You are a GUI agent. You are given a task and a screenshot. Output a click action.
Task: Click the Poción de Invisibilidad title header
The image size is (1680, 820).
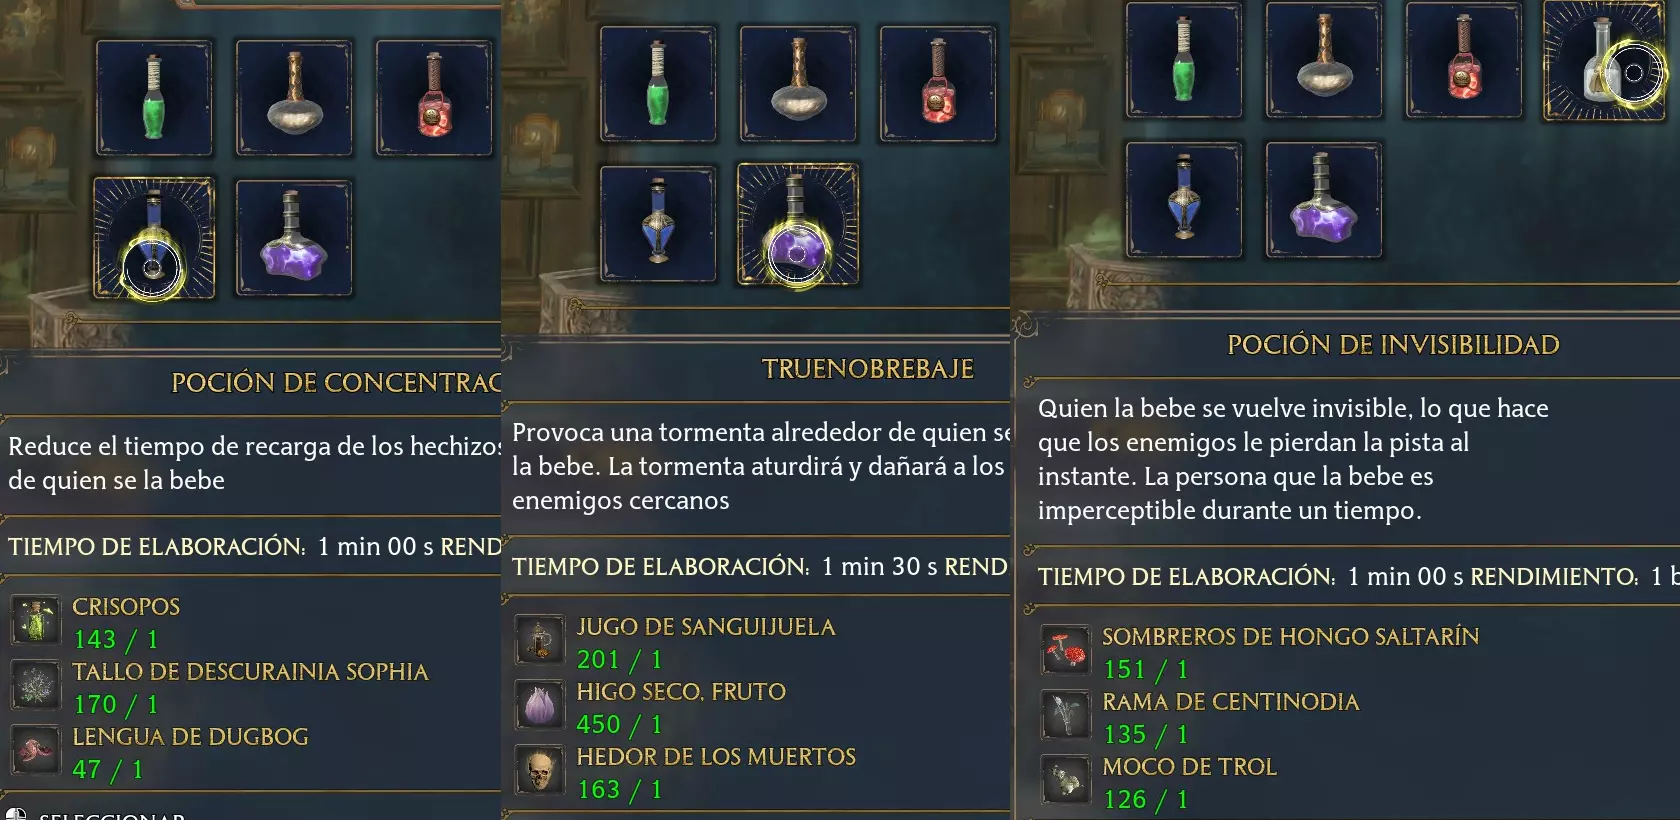pyautogui.click(x=1393, y=345)
